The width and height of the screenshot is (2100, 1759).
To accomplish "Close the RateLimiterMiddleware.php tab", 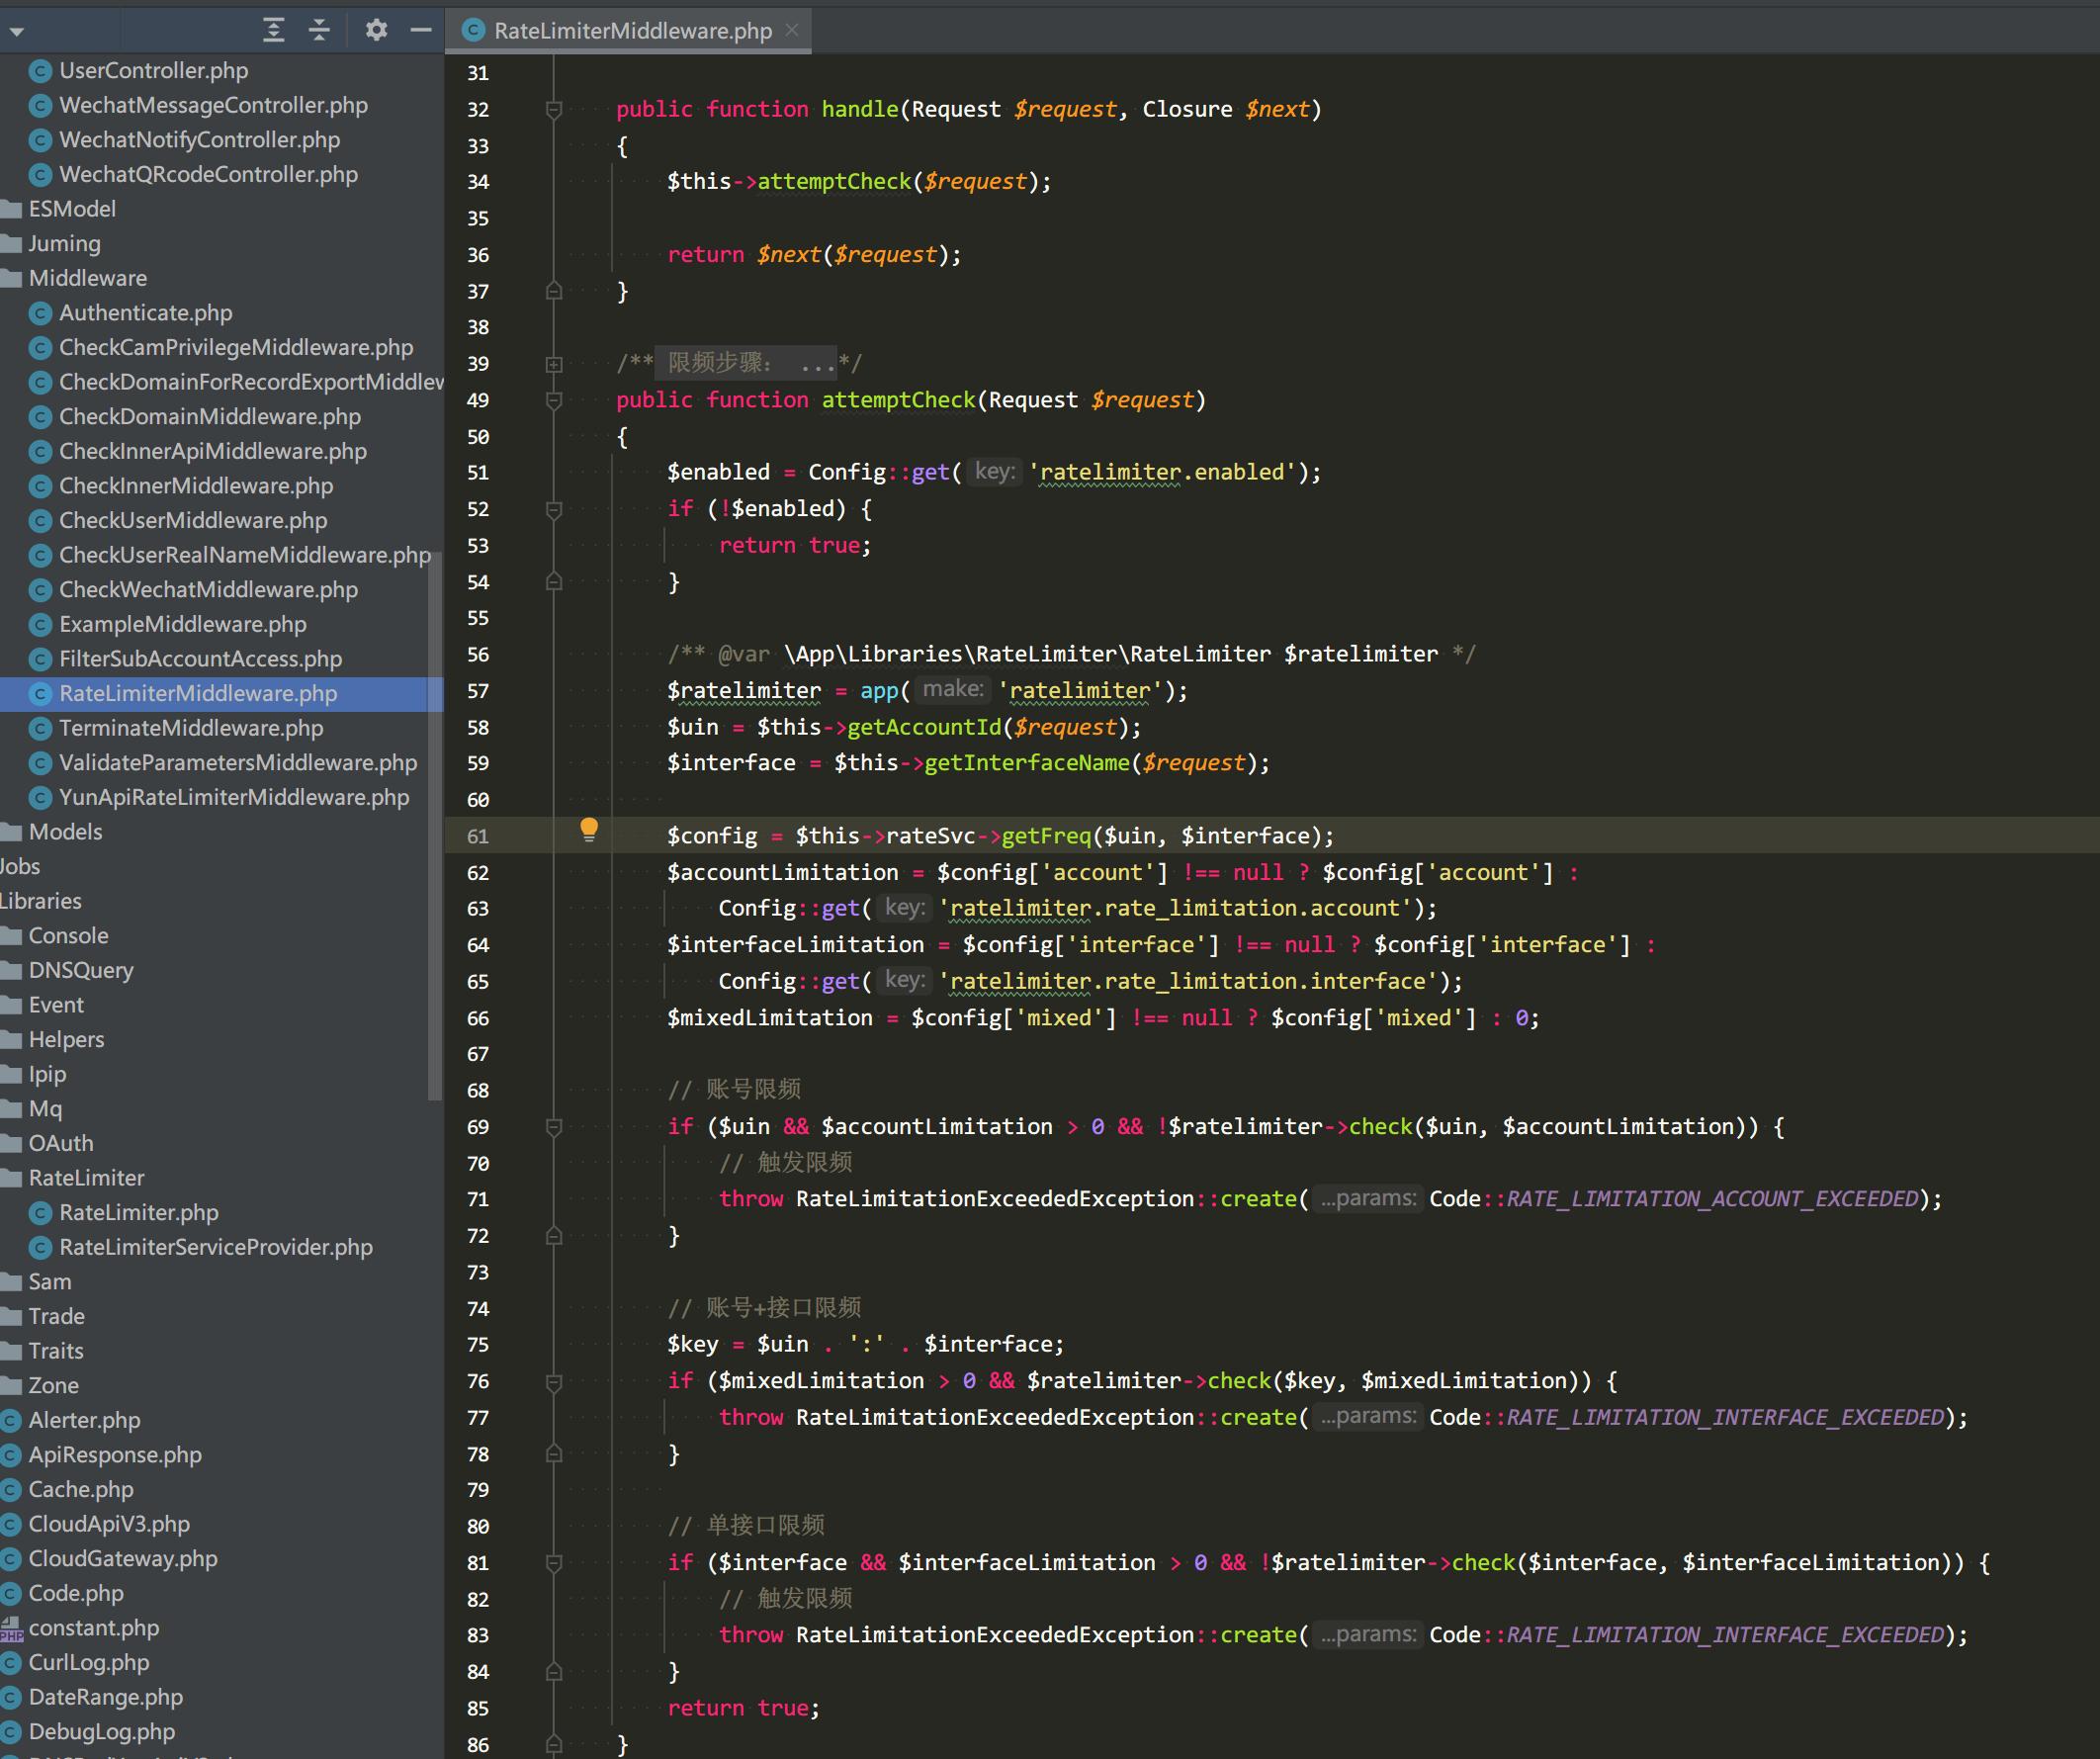I will (x=792, y=30).
